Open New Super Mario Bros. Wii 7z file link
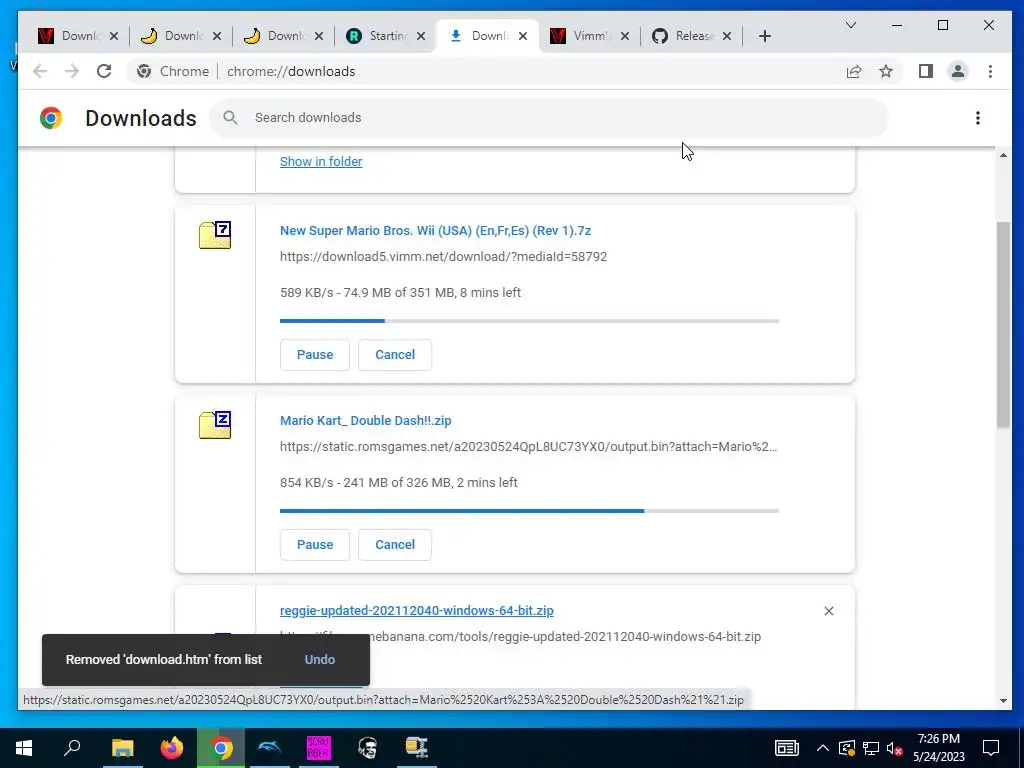The image size is (1024, 768). (436, 231)
